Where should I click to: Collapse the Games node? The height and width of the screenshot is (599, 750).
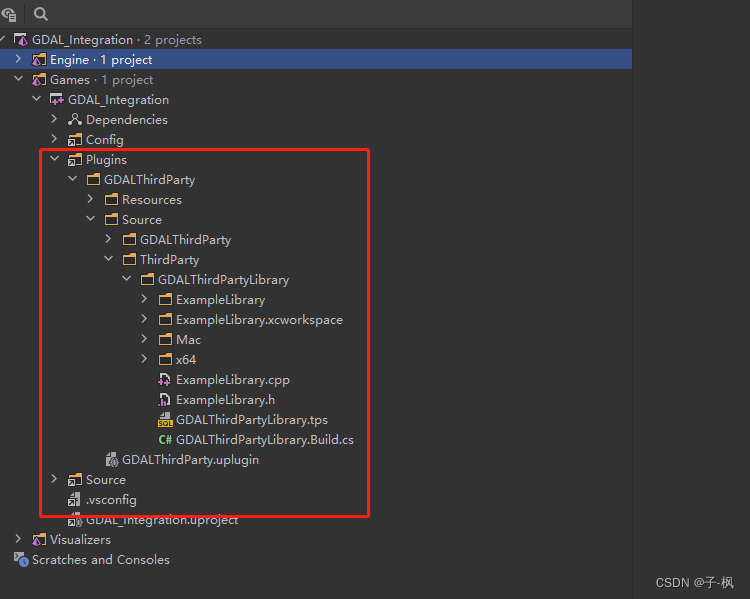coord(18,78)
